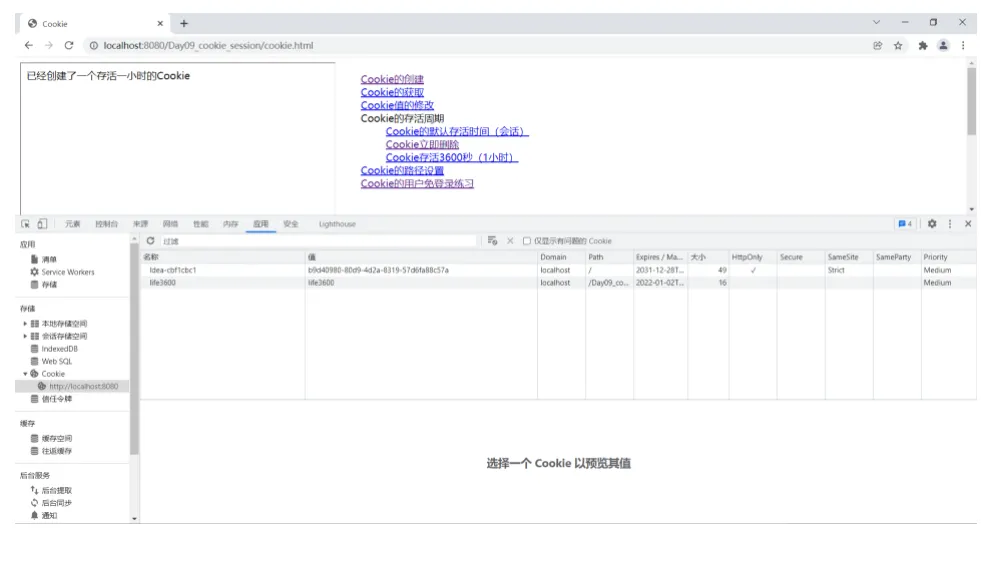Viewport: 981px width, 568px height.
Task: Clear all cookies with the filter-clear icon
Action: (x=492, y=241)
